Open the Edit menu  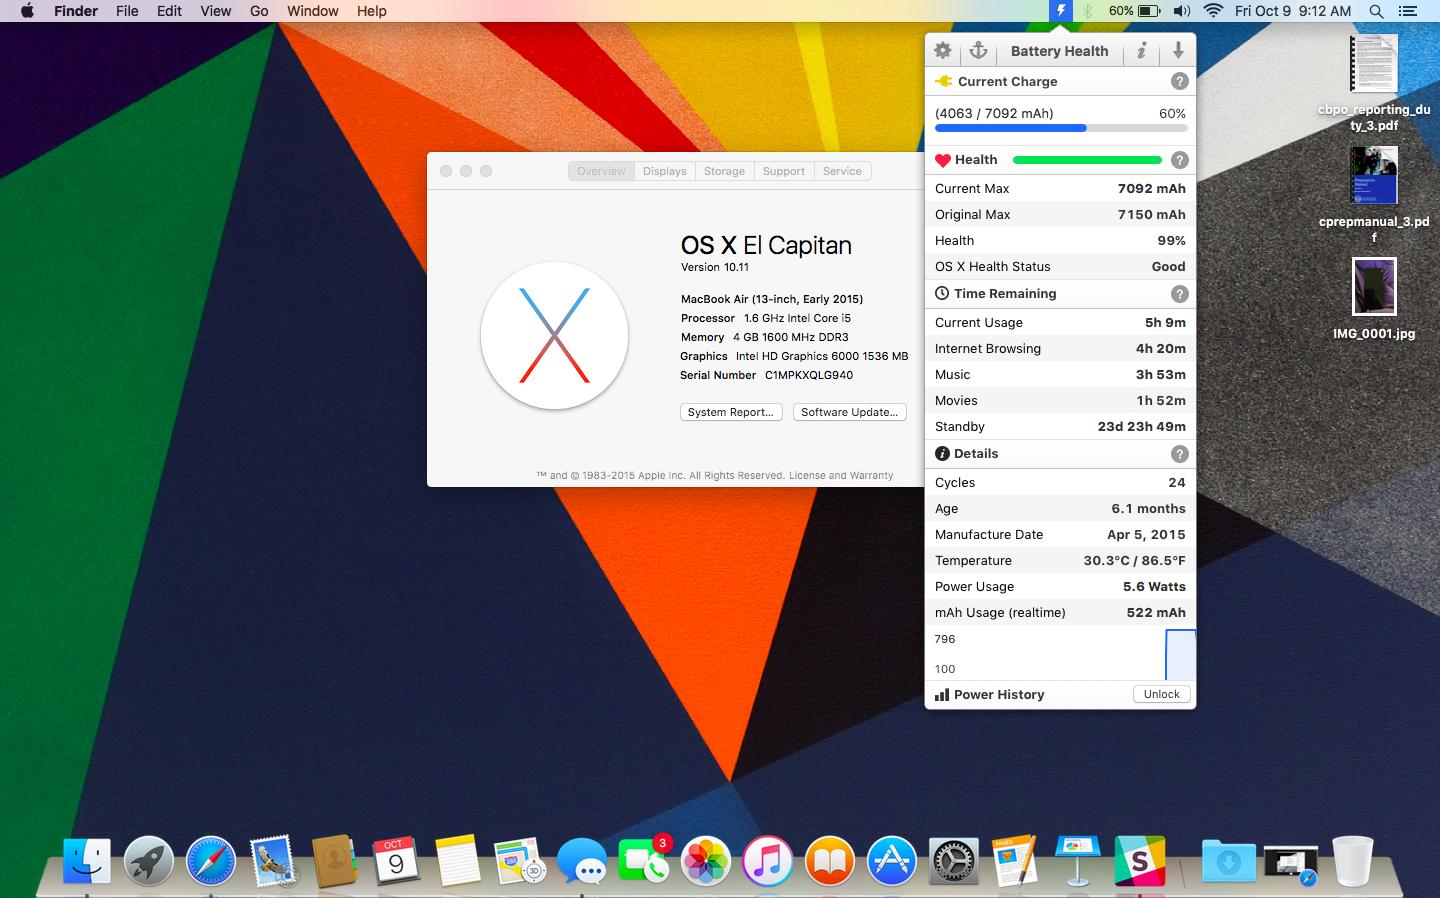(x=169, y=11)
